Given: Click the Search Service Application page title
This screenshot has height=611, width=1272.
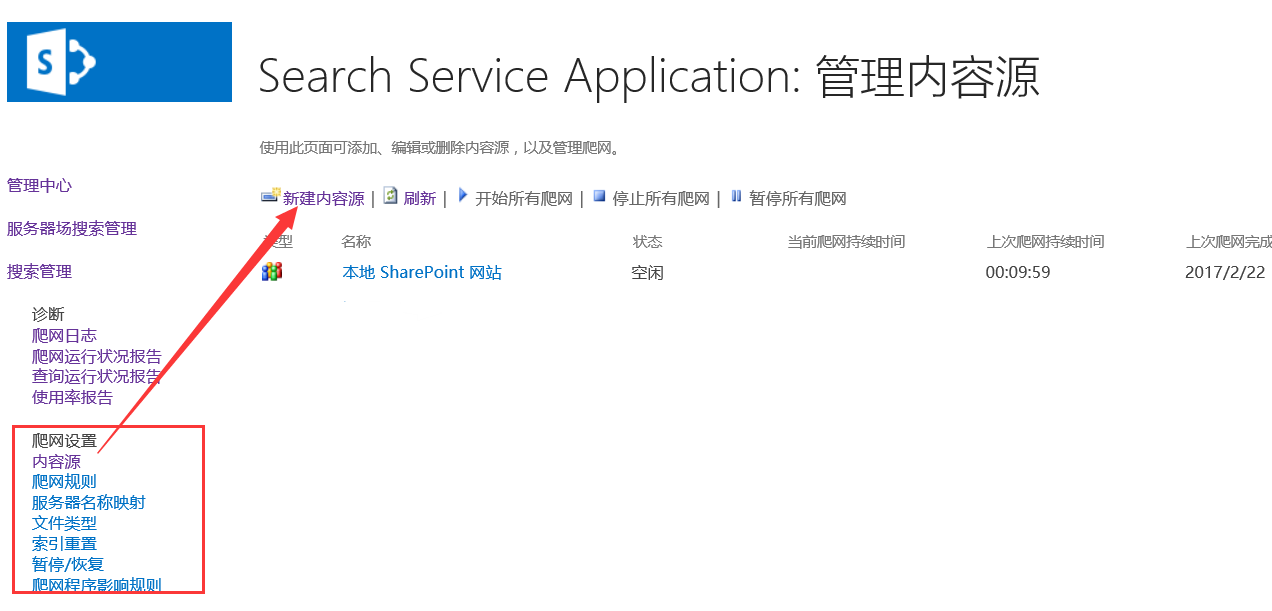Looking at the screenshot, I should [649, 77].
